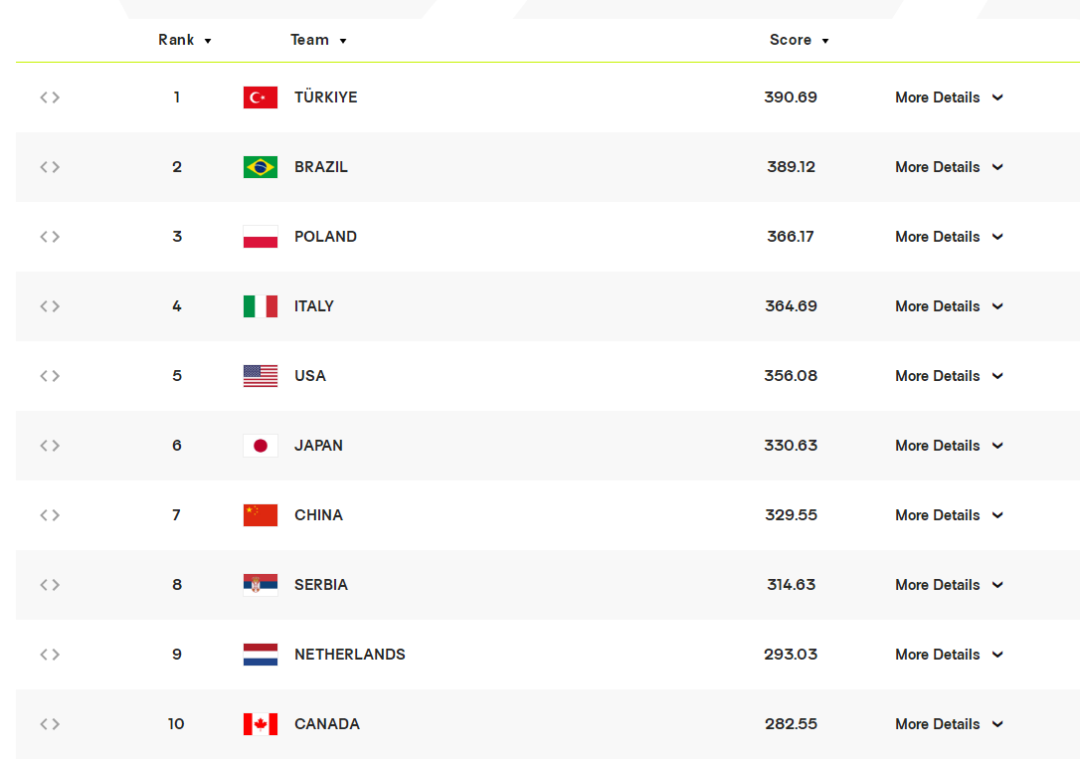Open the NETHERLANDS team name link
Image resolution: width=1080 pixels, height=766 pixels.
tap(350, 654)
